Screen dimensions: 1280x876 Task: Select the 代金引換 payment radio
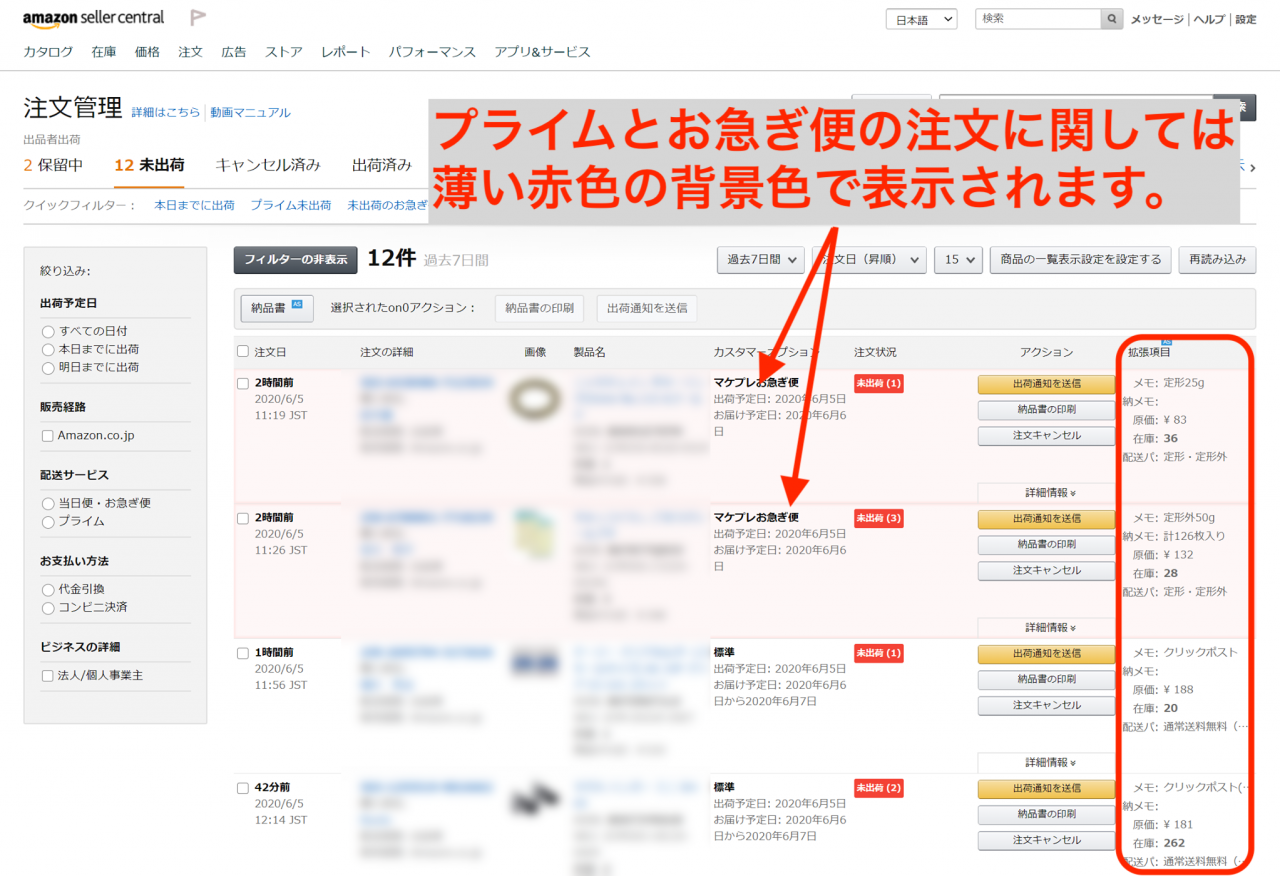click(x=48, y=590)
